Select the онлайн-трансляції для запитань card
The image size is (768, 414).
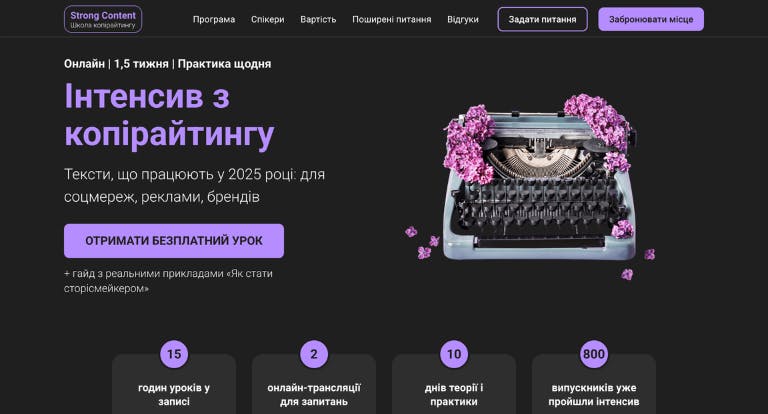point(314,385)
